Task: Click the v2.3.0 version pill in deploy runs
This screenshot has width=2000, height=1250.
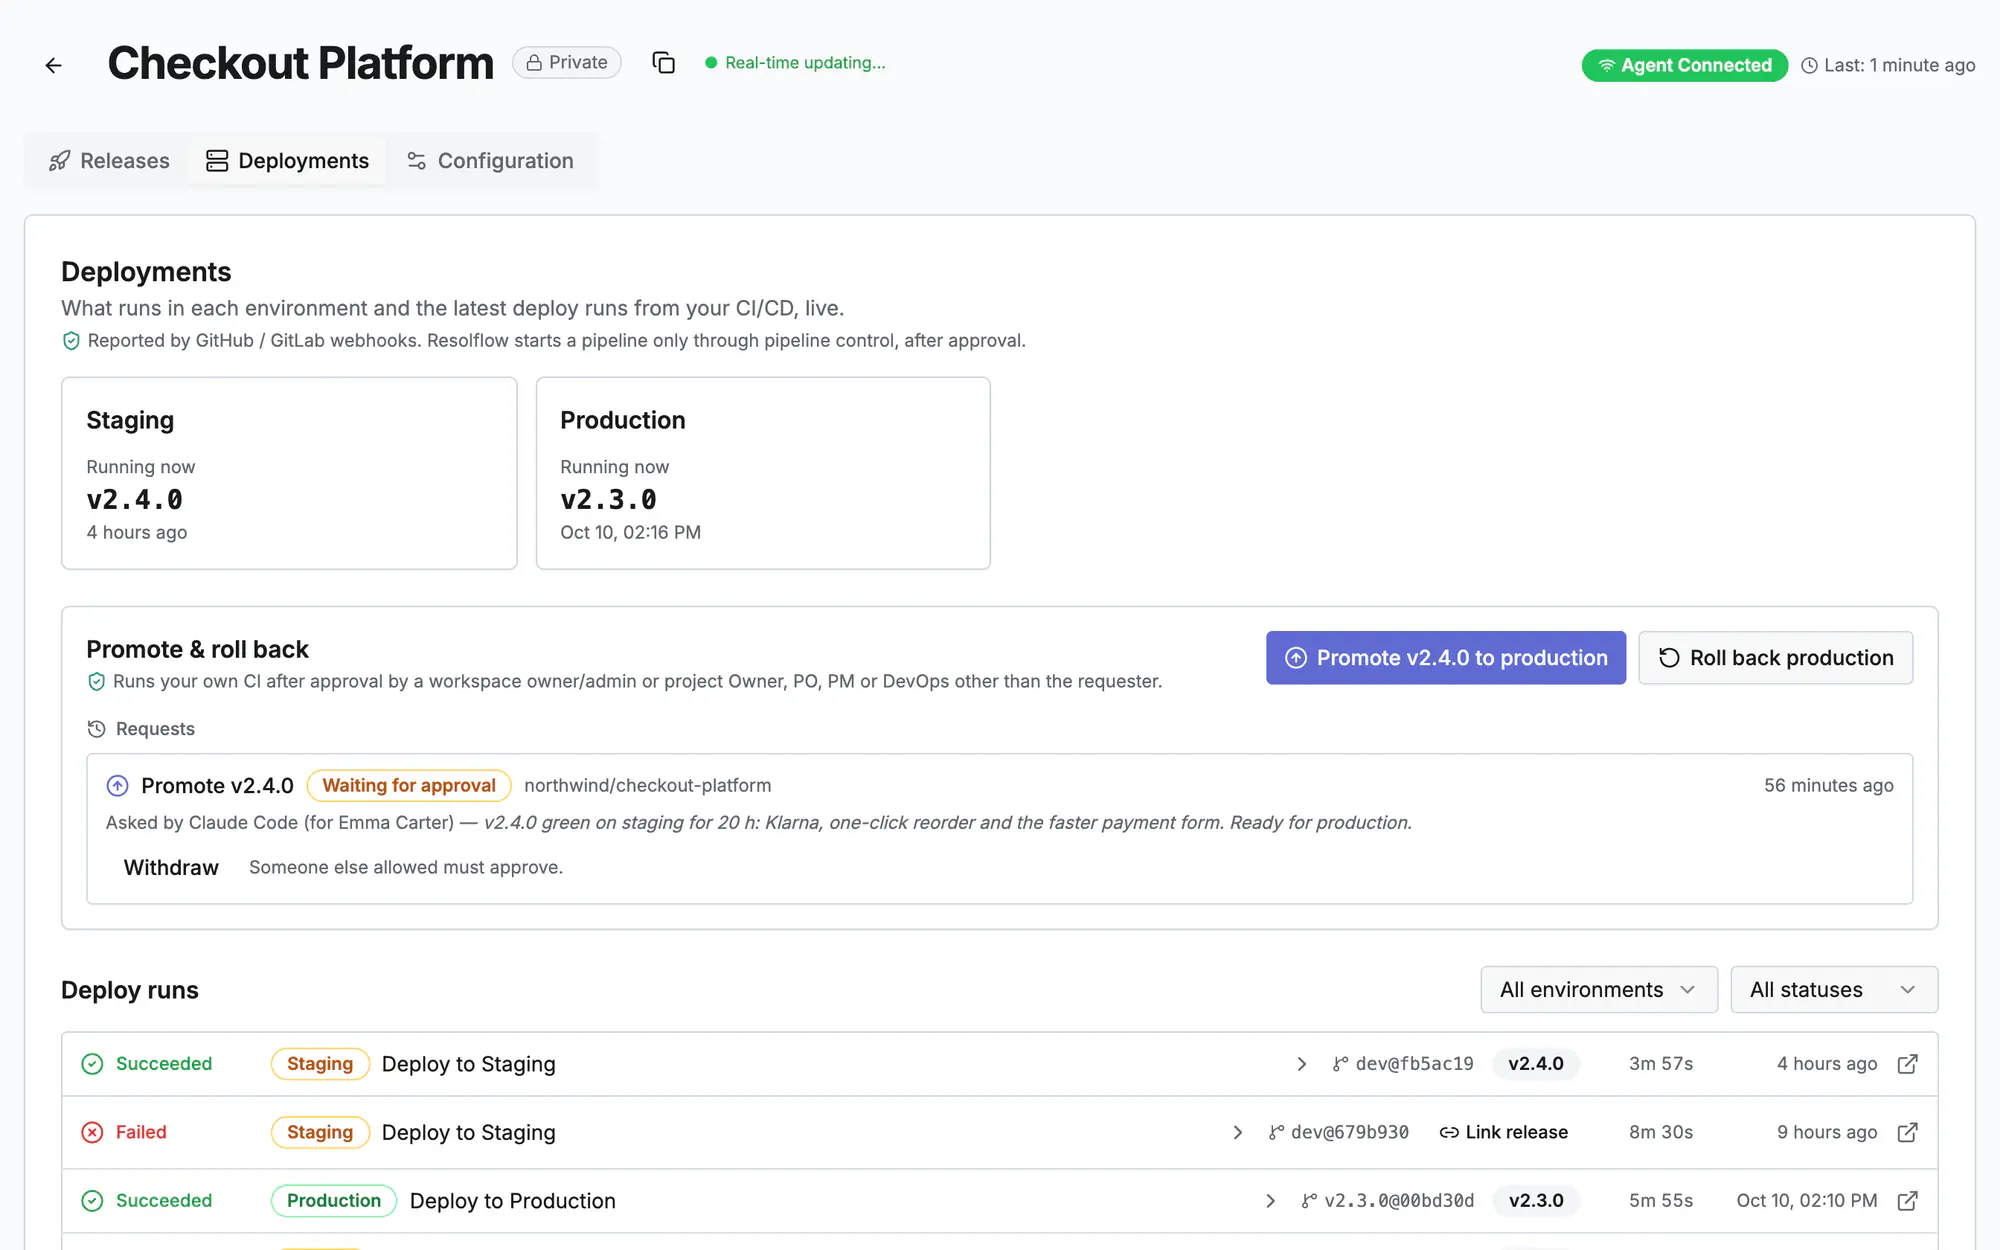Action: [1536, 1200]
